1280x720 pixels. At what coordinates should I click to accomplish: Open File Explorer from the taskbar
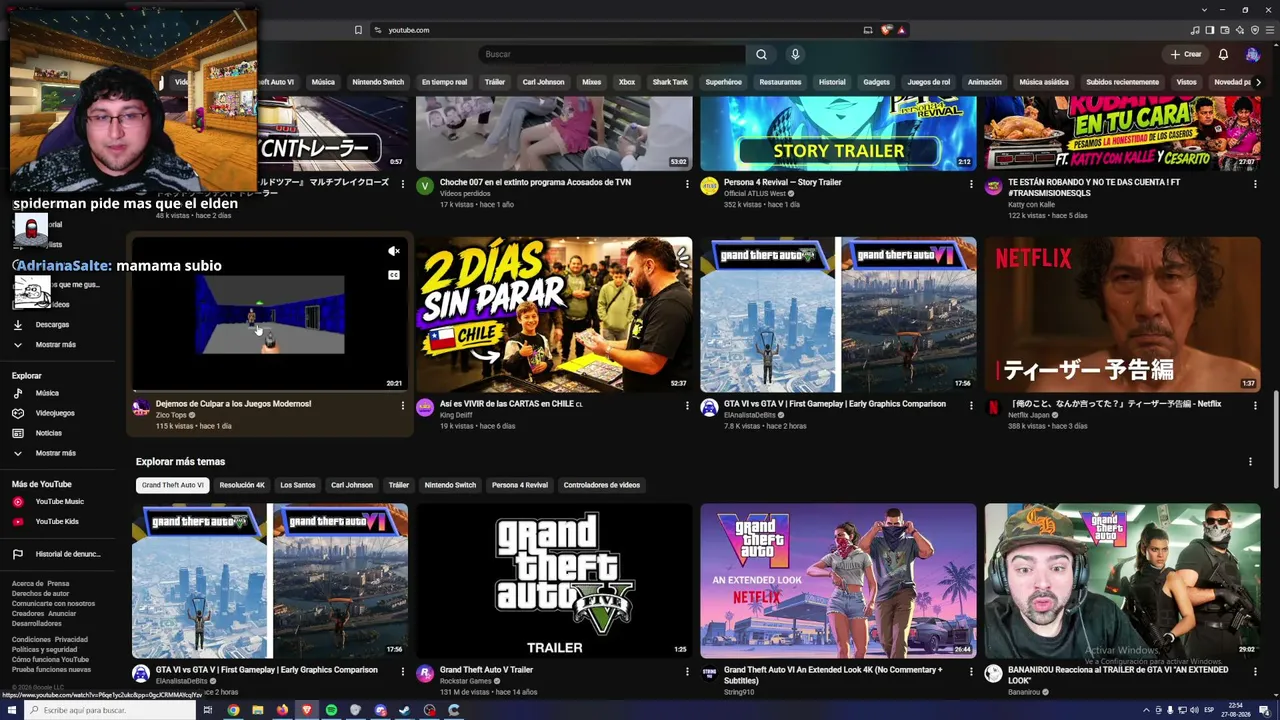point(258,710)
